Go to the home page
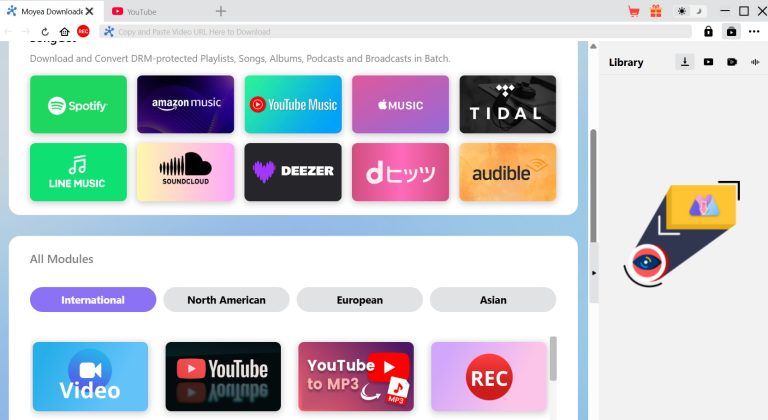Viewport: 768px width, 420px height. coord(65,32)
